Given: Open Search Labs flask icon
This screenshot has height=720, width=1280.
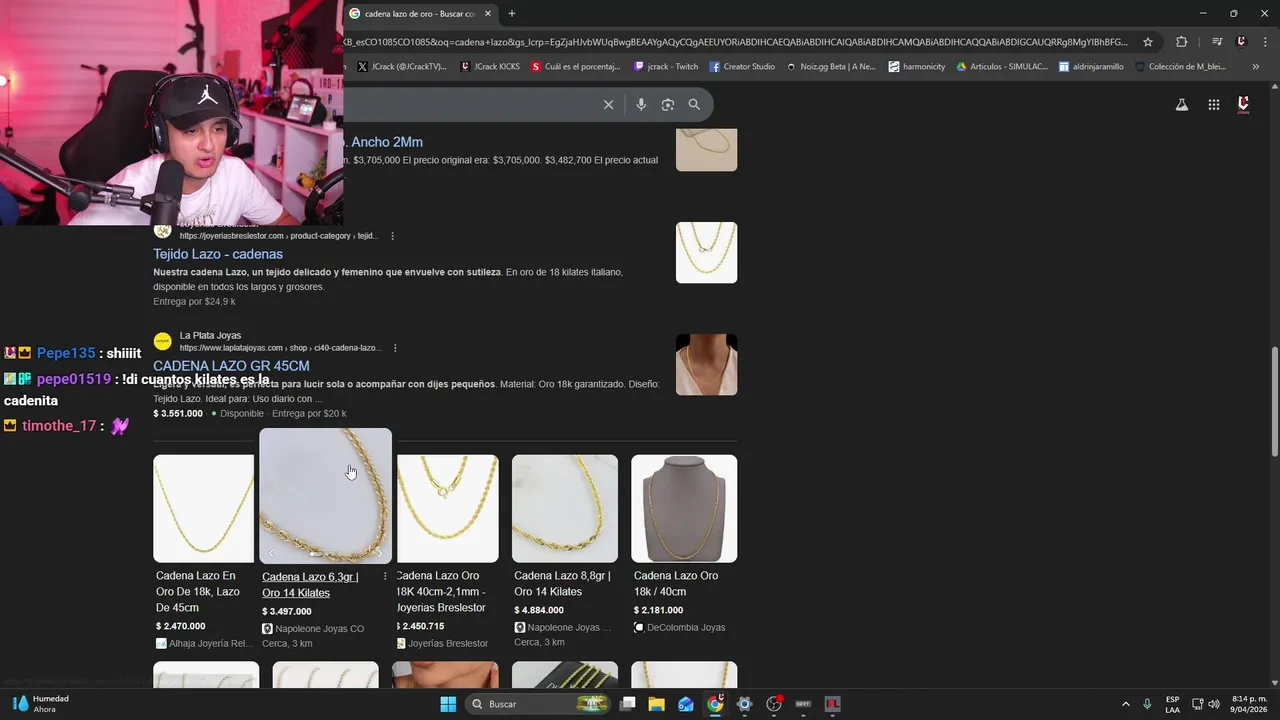Looking at the screenshot, I should [1182, 104].
